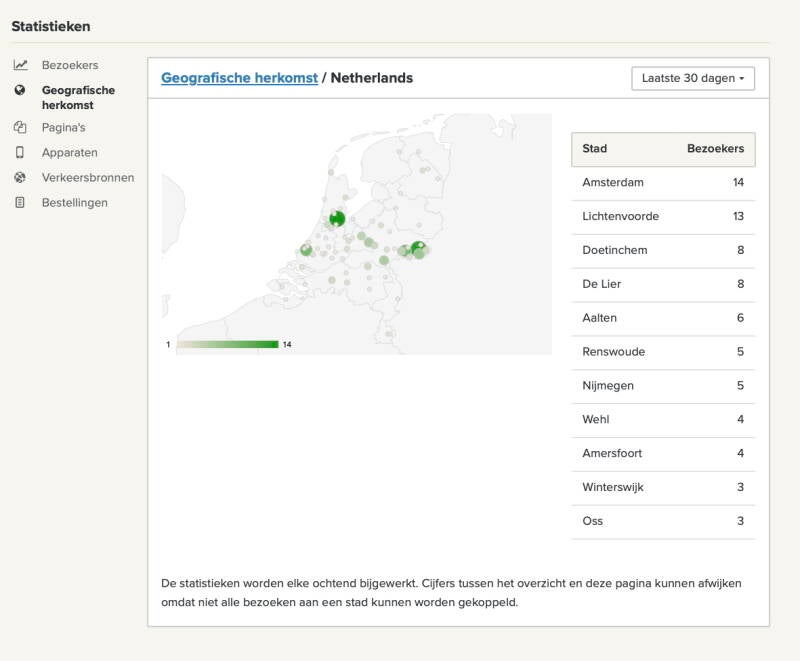Click the green gradient legend bar
Image resolution: width=800 pixels, height=661 pixels.
point(228,344)
